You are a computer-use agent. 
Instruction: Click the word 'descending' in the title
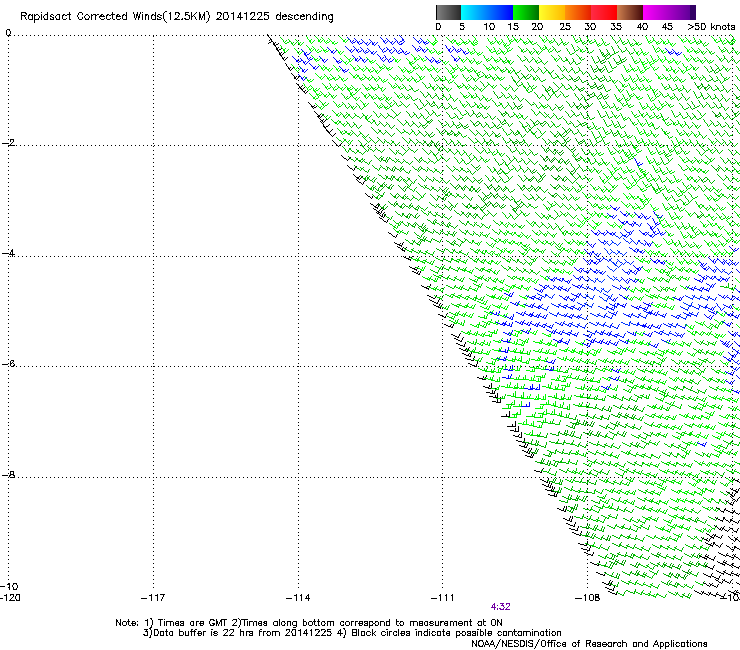304,17
